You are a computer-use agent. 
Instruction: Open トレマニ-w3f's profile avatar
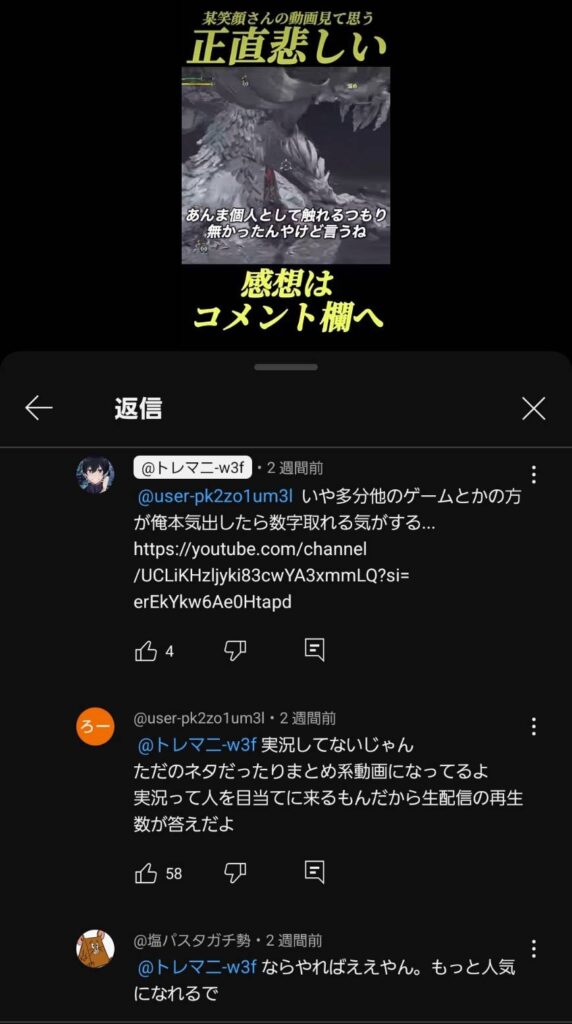click(95, 475)
